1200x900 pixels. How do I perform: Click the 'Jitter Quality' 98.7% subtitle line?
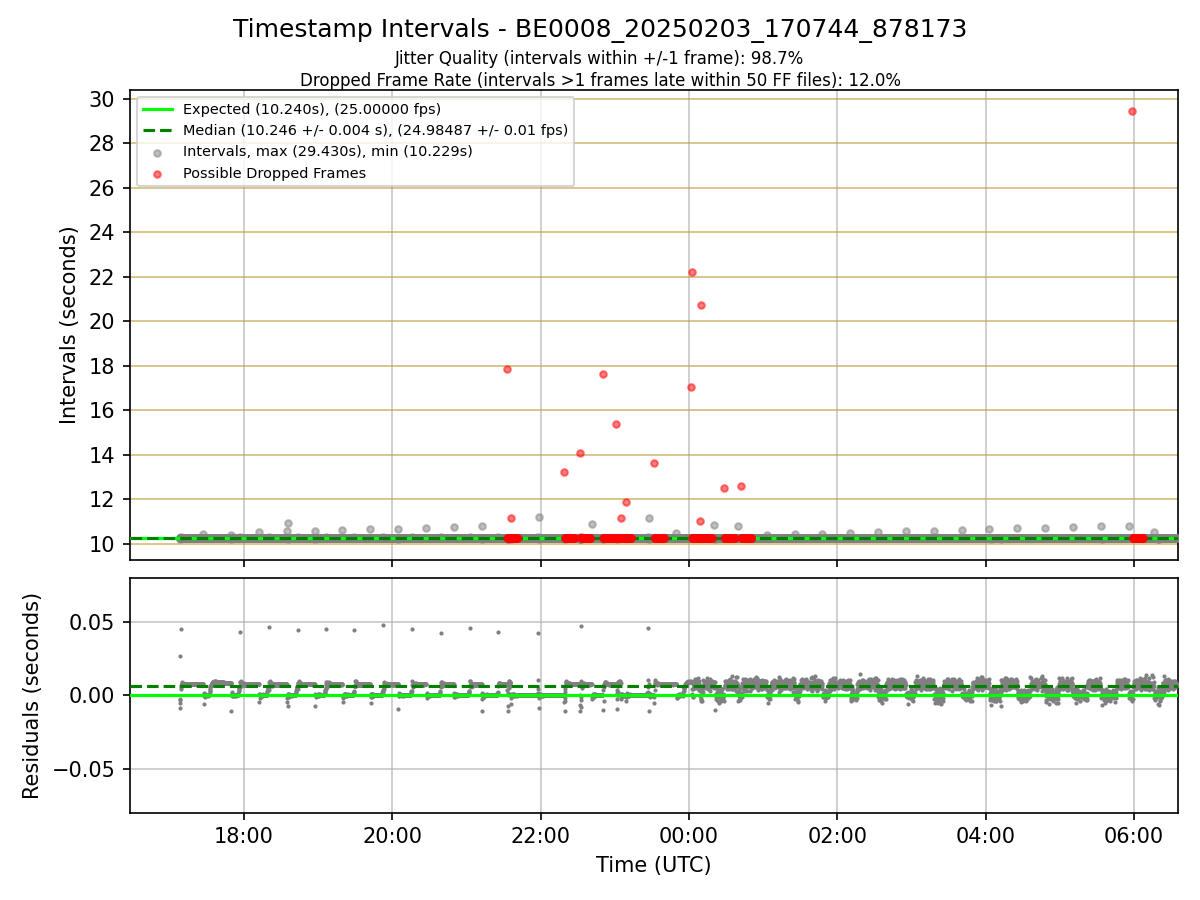pyautogui.click(x=599, y=59)
